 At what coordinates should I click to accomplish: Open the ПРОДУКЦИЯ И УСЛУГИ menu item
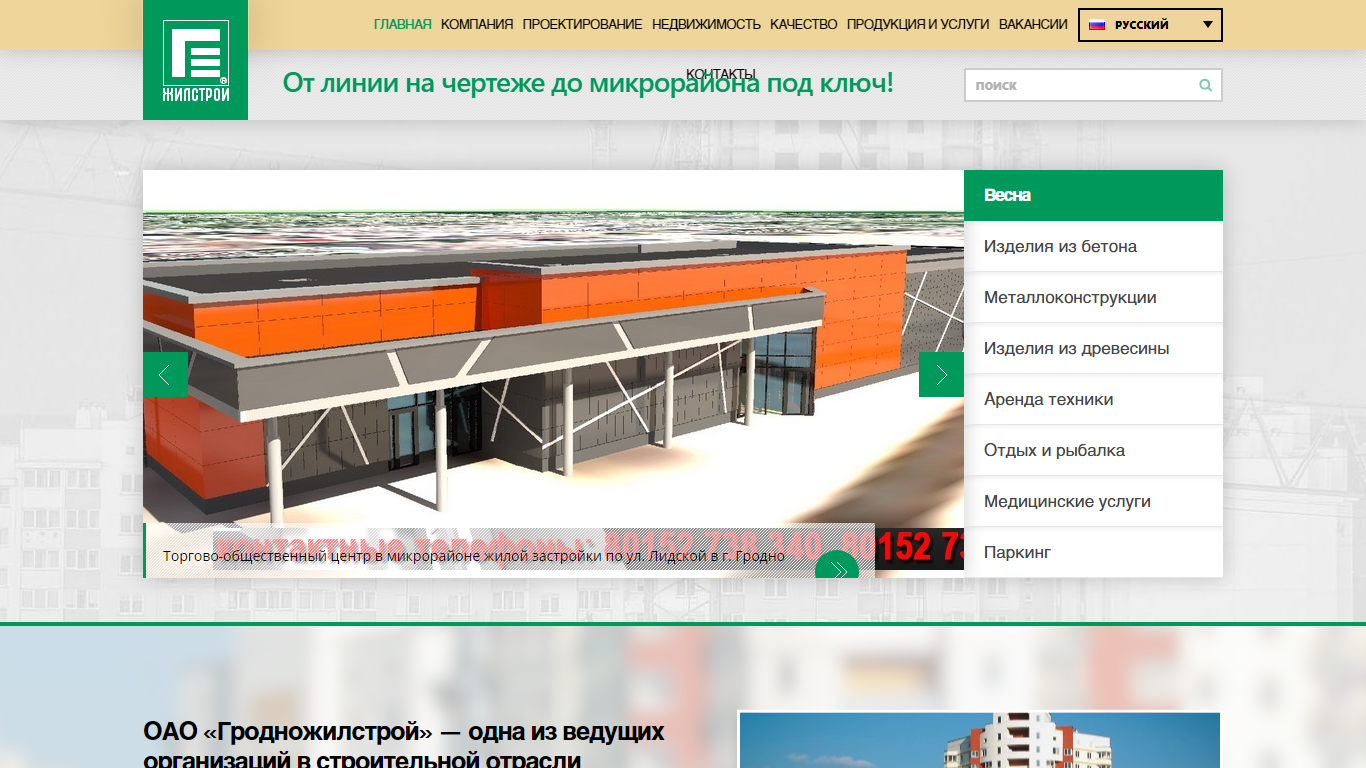[918, 24]
